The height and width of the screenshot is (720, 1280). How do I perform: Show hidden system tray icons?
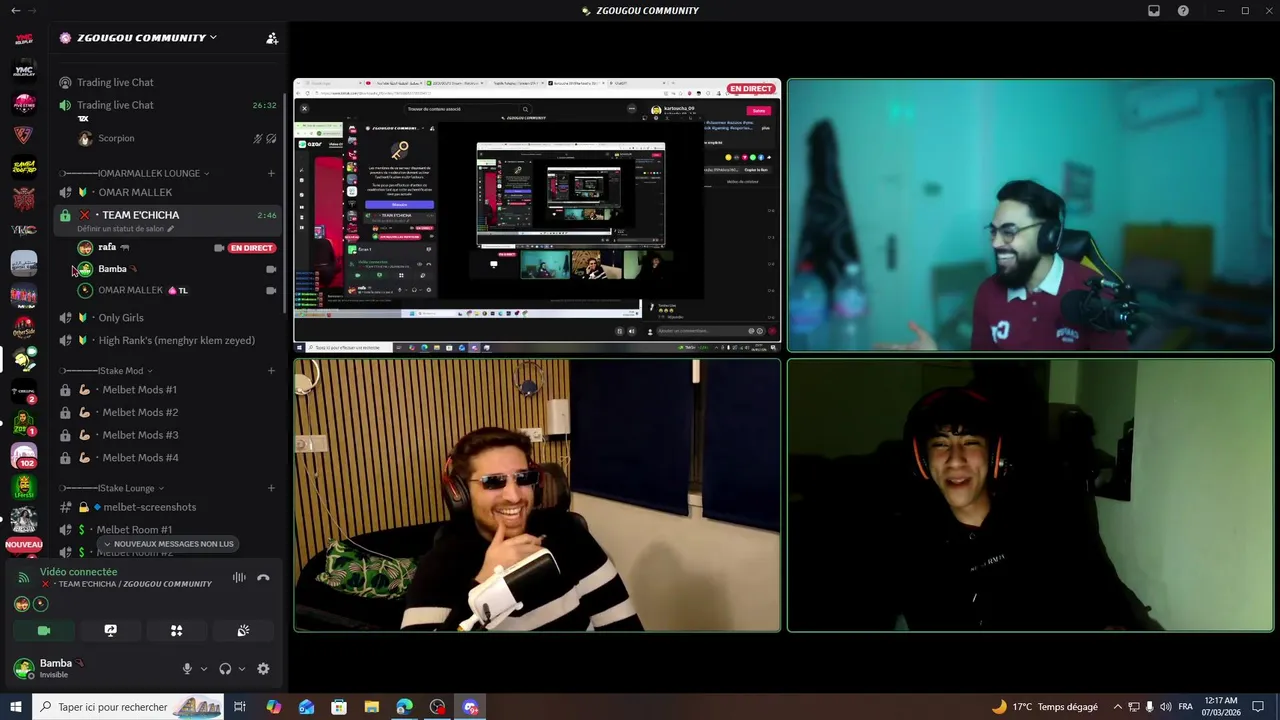[1118, 707]
